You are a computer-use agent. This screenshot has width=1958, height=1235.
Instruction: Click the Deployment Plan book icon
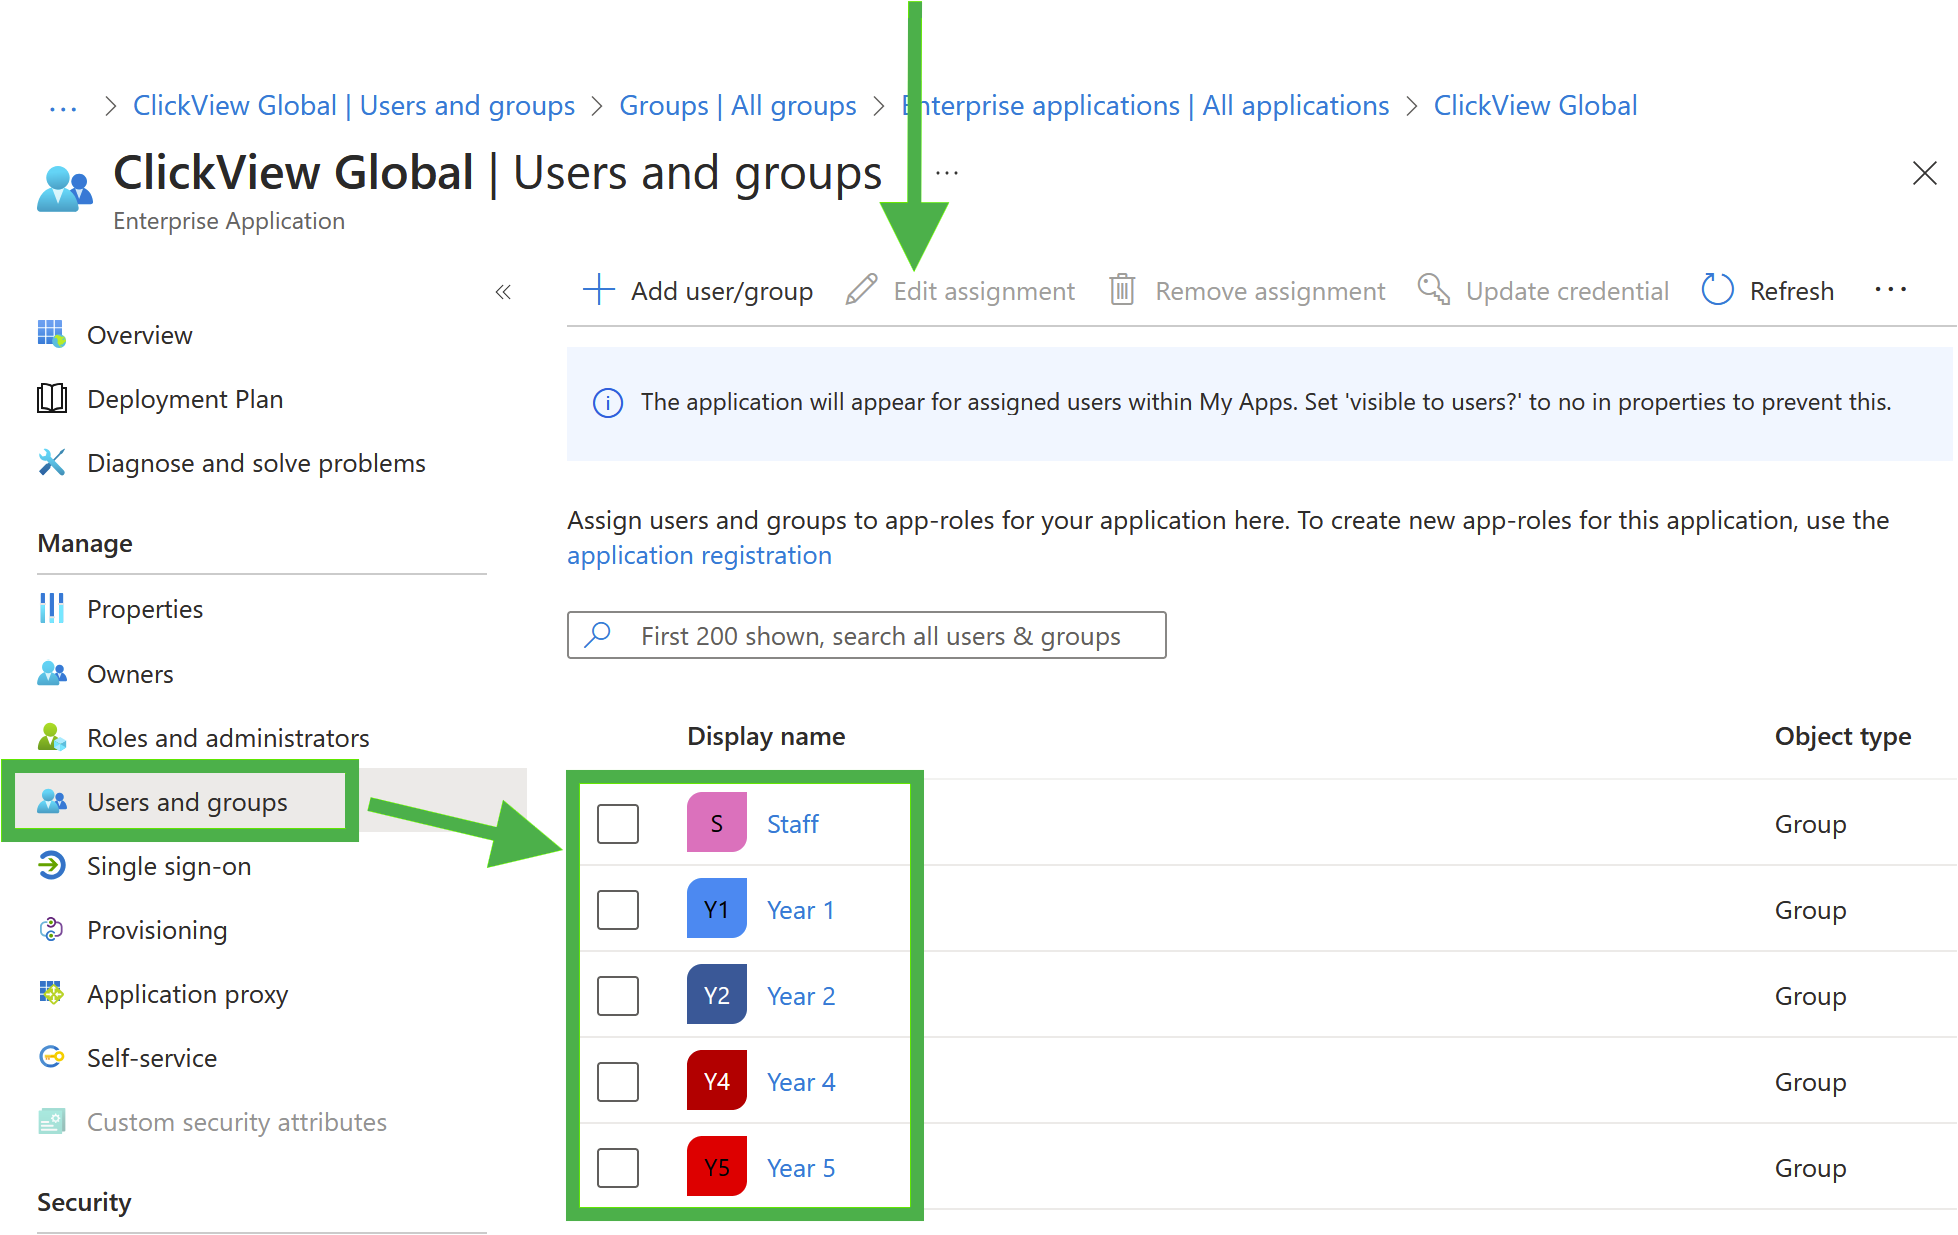pos(52,398)
